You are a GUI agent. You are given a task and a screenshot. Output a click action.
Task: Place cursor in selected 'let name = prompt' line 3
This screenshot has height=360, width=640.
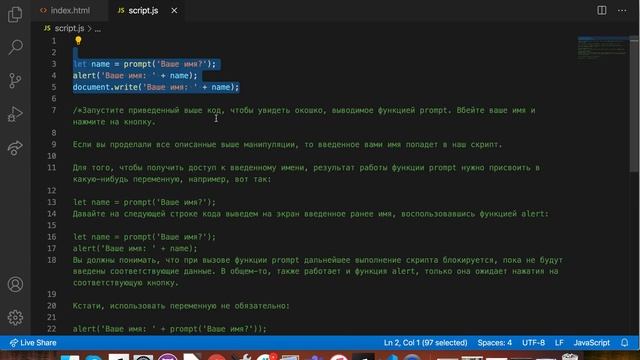tap(144, 64)
